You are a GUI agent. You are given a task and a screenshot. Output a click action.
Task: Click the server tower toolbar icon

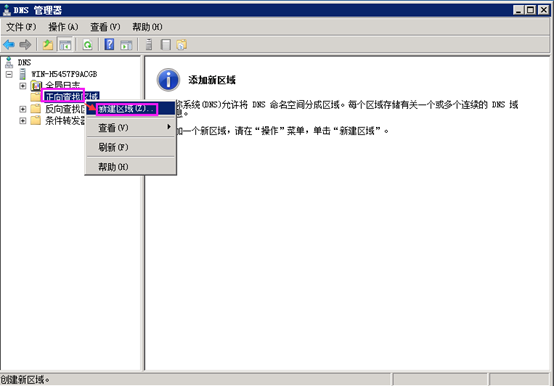coord(149,45)
